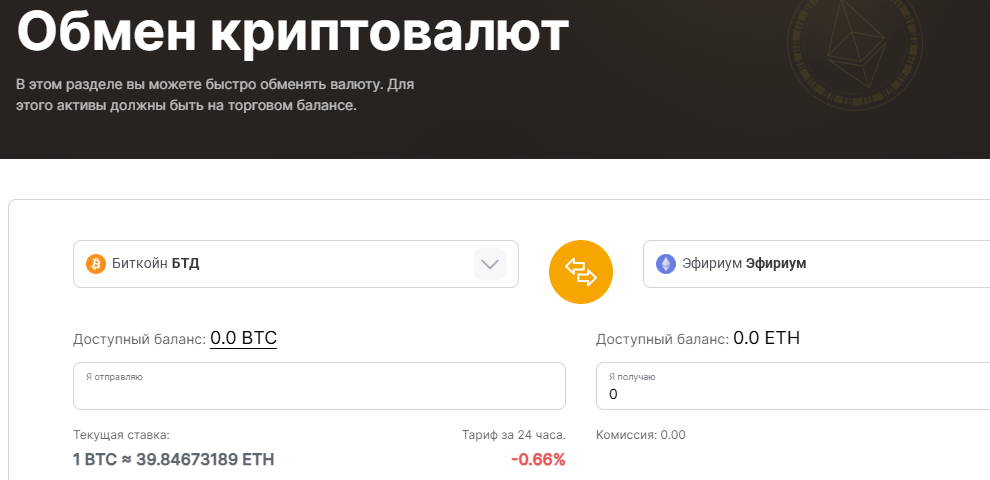This screenshot has height=480, width=990.
Task: Focus the "Я отправляю" amount field
Action: tap(319, 386)
